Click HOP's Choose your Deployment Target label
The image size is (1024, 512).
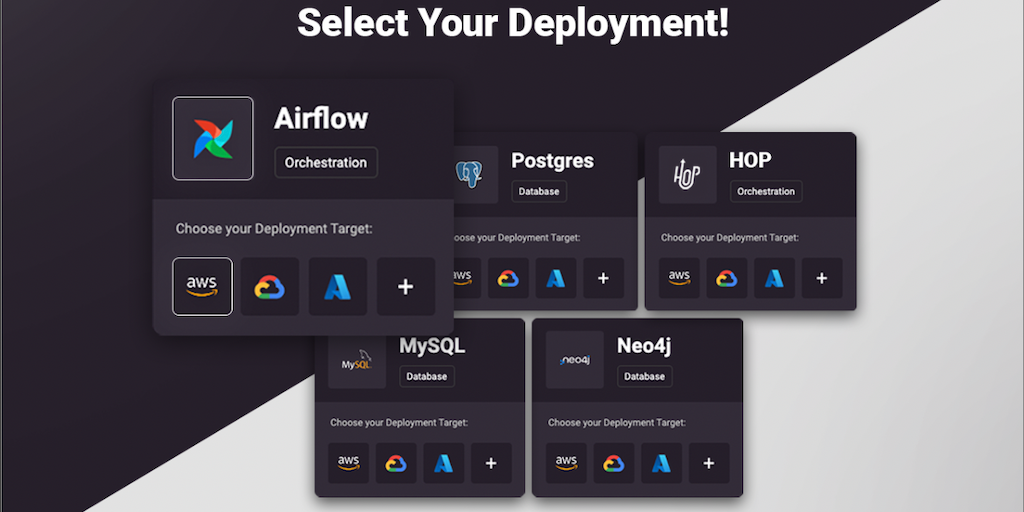pos(729,238)
